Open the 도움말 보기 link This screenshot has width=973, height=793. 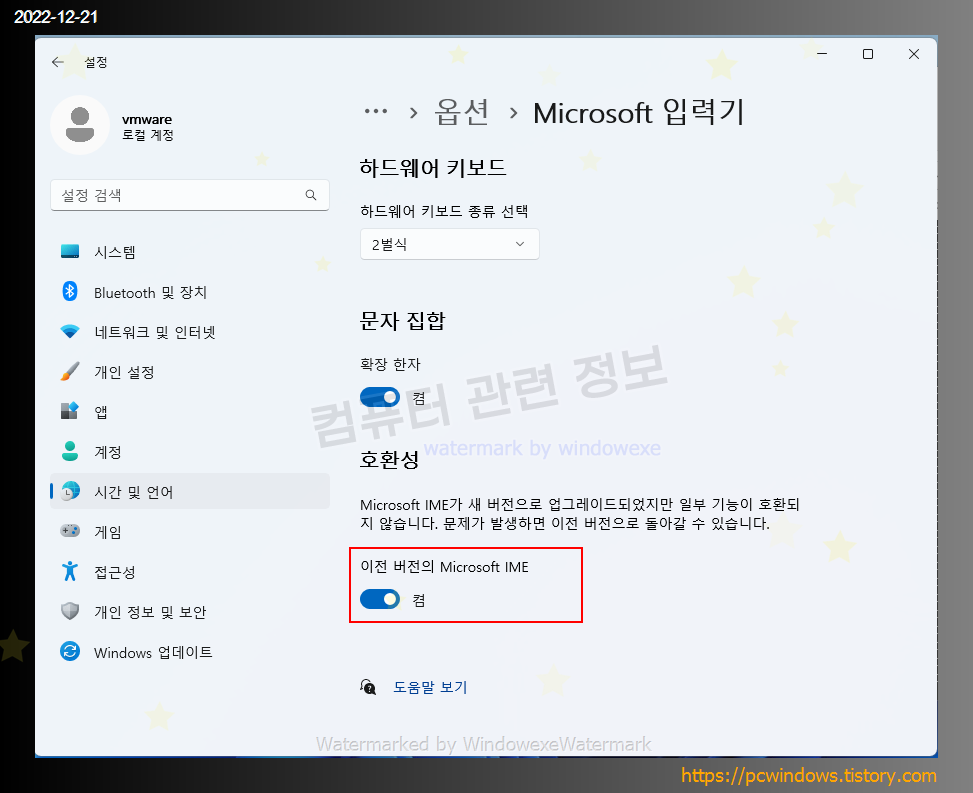coord(430,687)
